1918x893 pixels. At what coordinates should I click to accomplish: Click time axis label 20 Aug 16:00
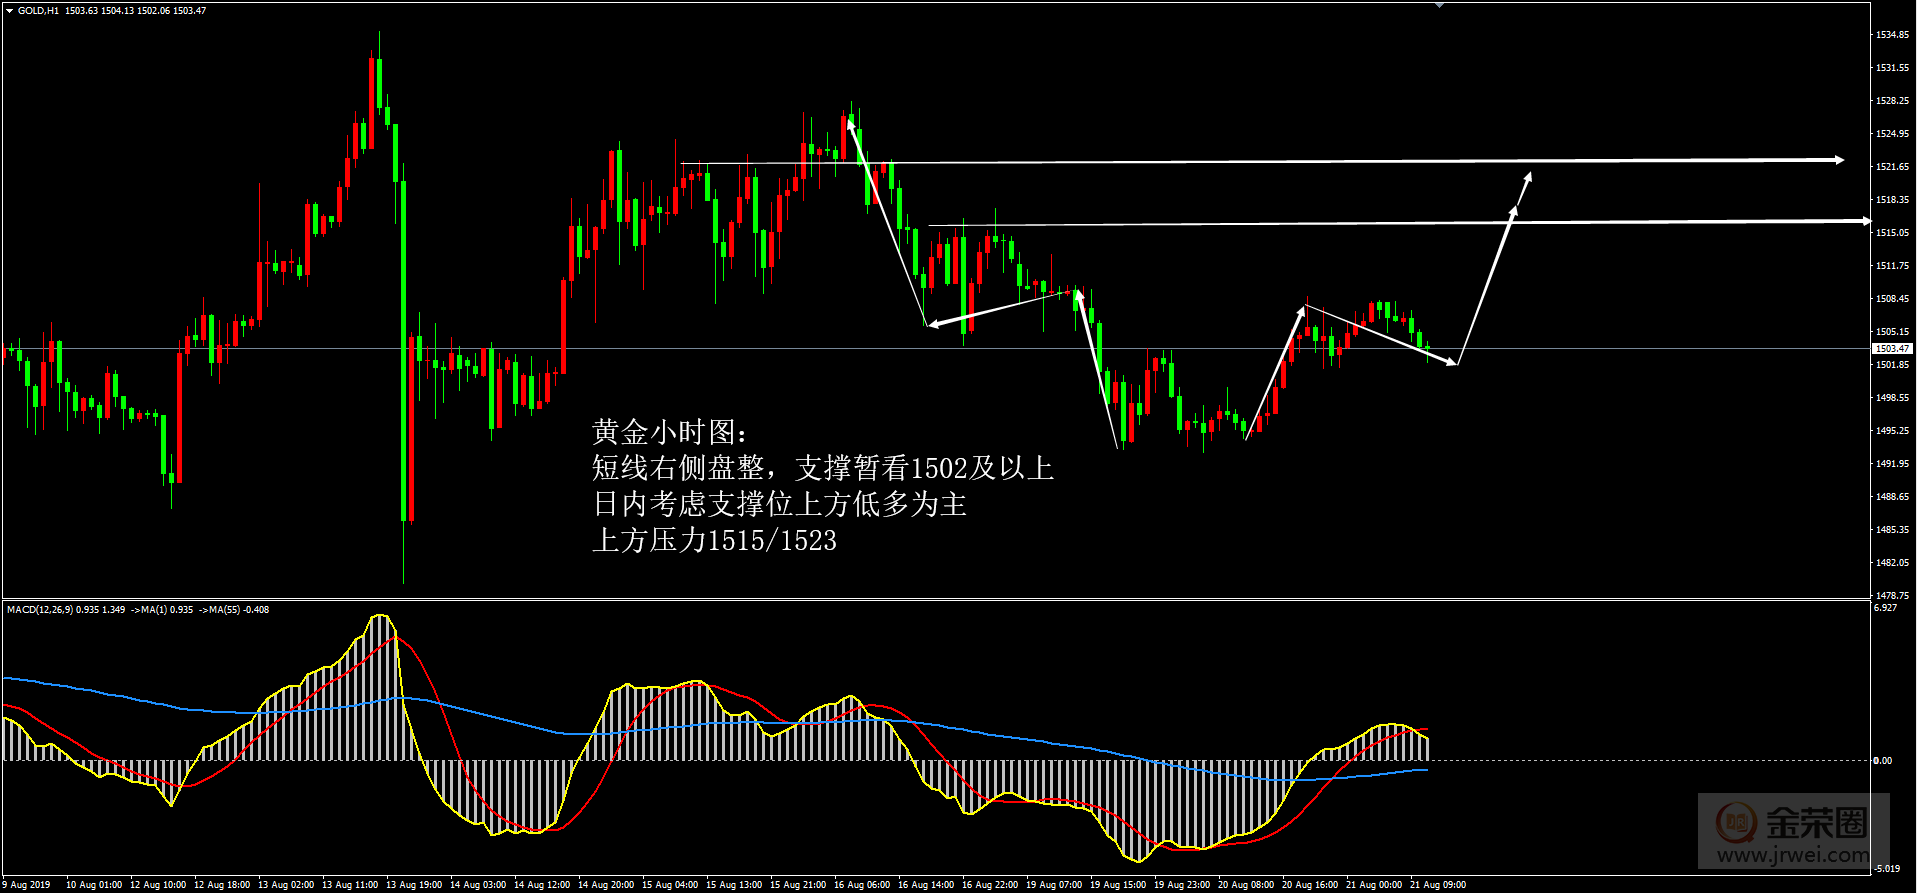1310,885
